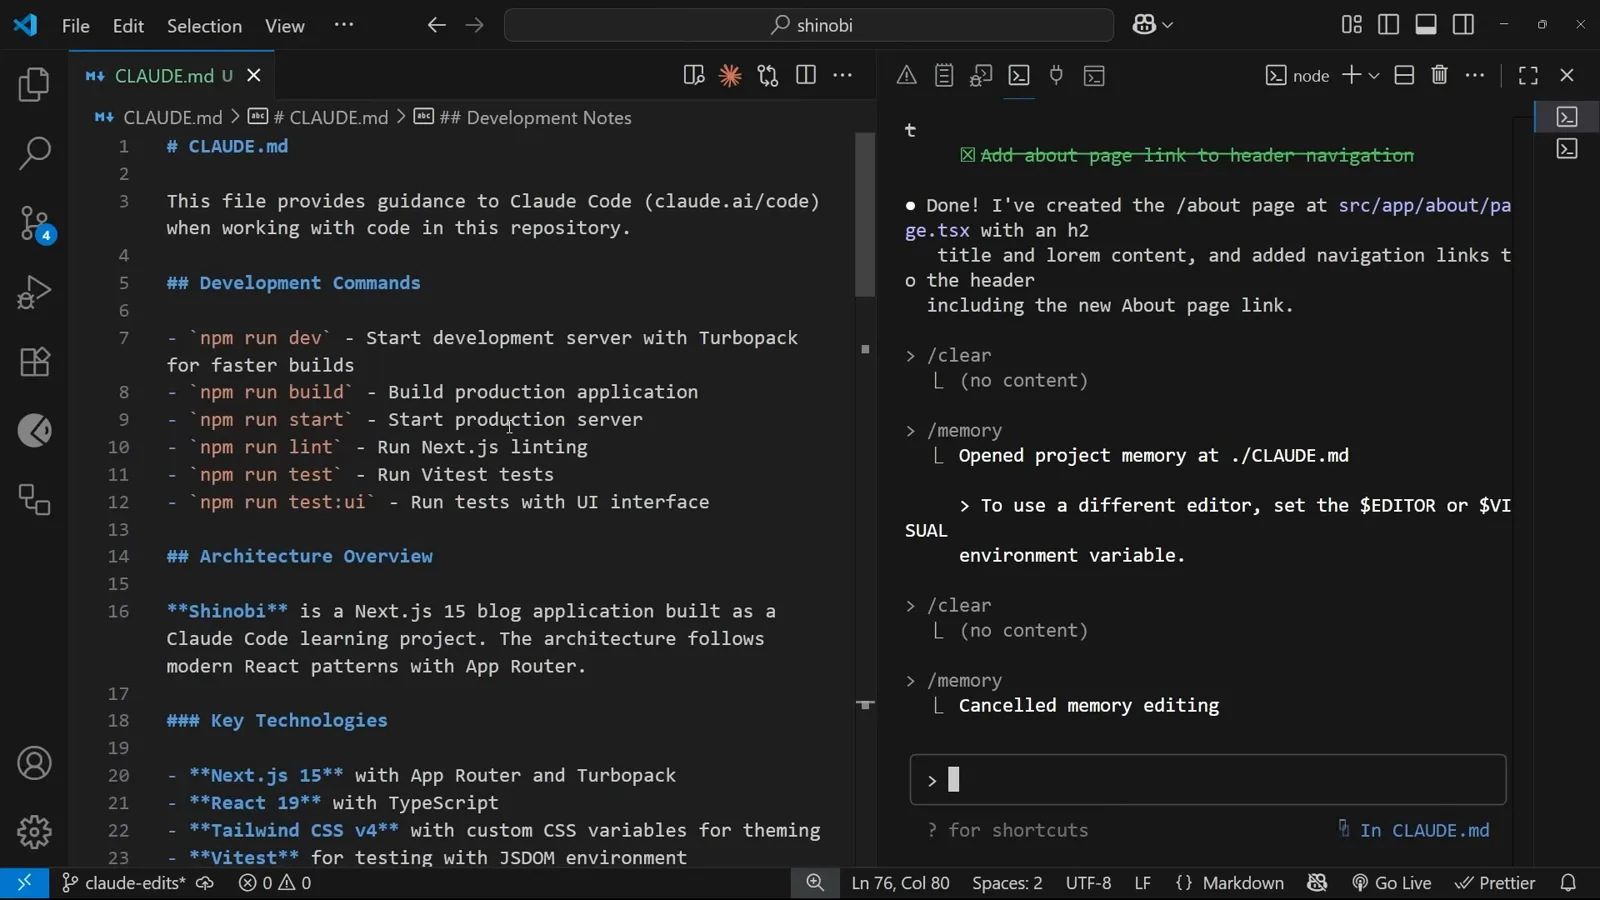Click zoom magnifier in status bar
1600x900 pixels.
tap(815, 883)
